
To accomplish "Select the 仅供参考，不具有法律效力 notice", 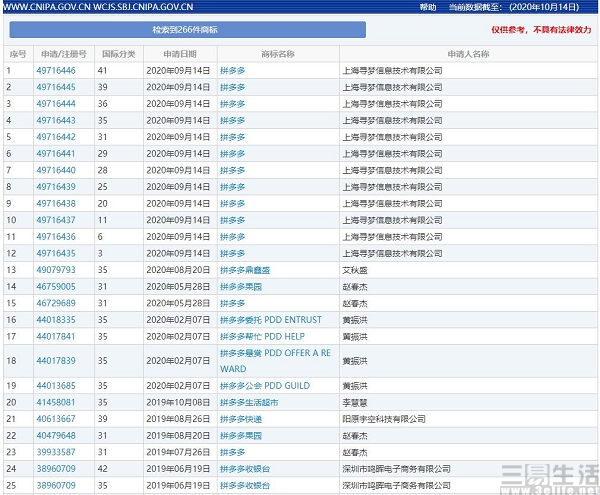I will (x=541, y=29).
